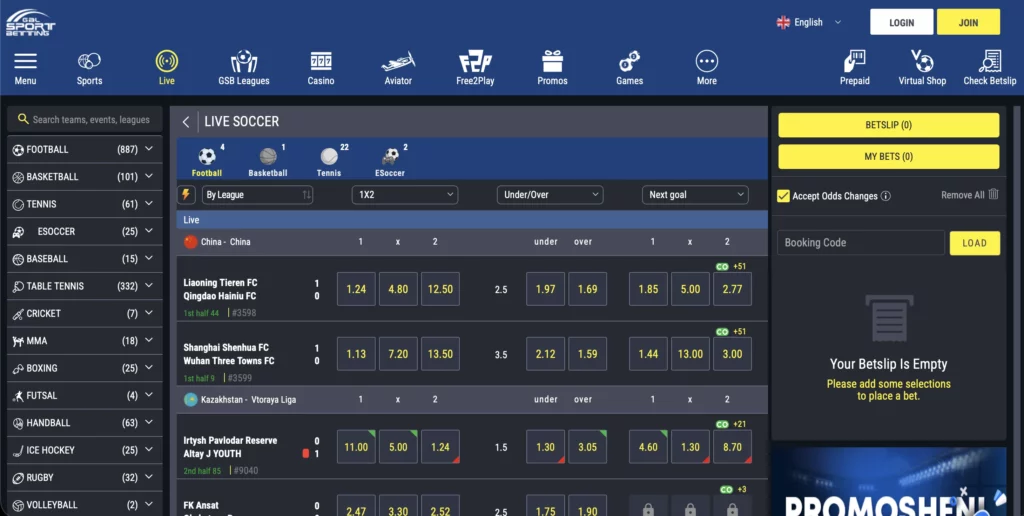Open GSB Leagues icon

click(244, 61)
